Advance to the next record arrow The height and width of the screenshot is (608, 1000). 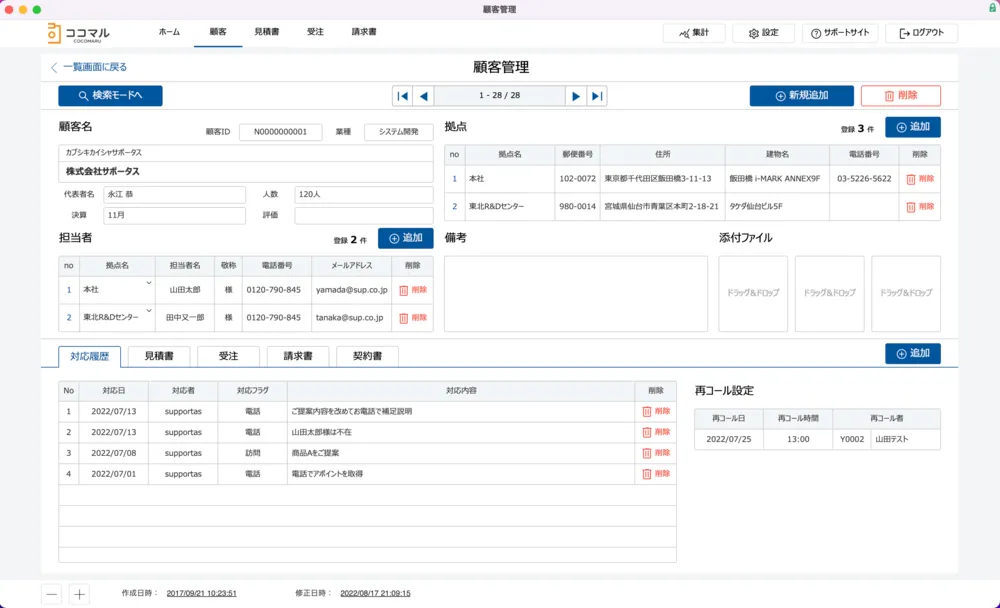click(576, 96)
